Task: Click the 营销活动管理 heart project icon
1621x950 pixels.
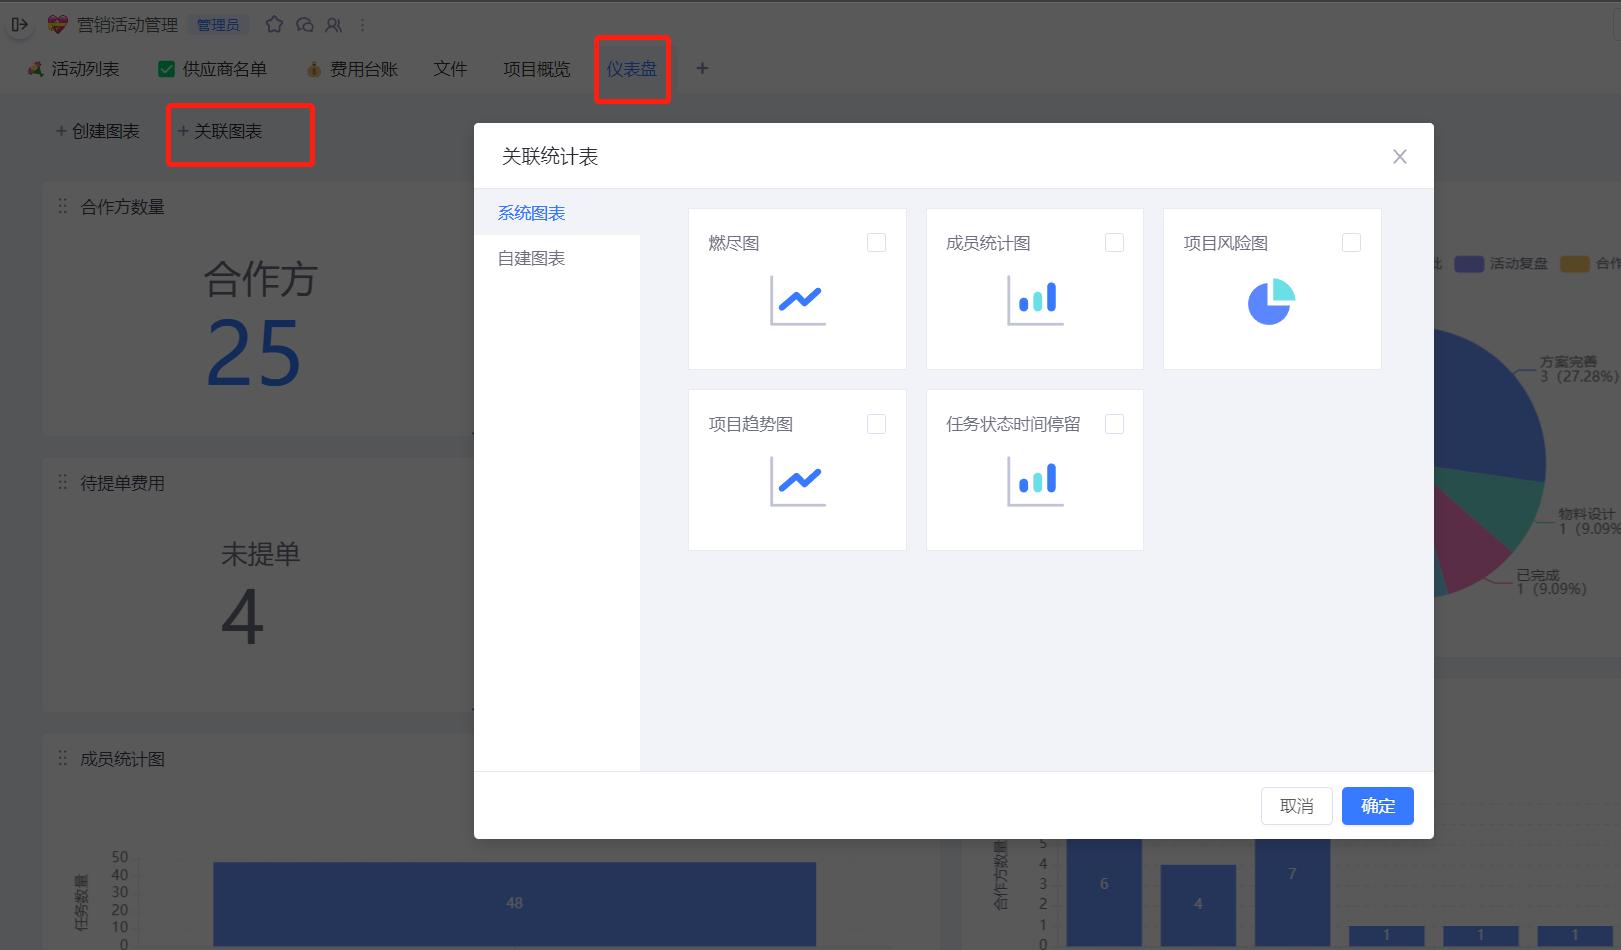Action: pyautogui.click(x=58, y=24)
